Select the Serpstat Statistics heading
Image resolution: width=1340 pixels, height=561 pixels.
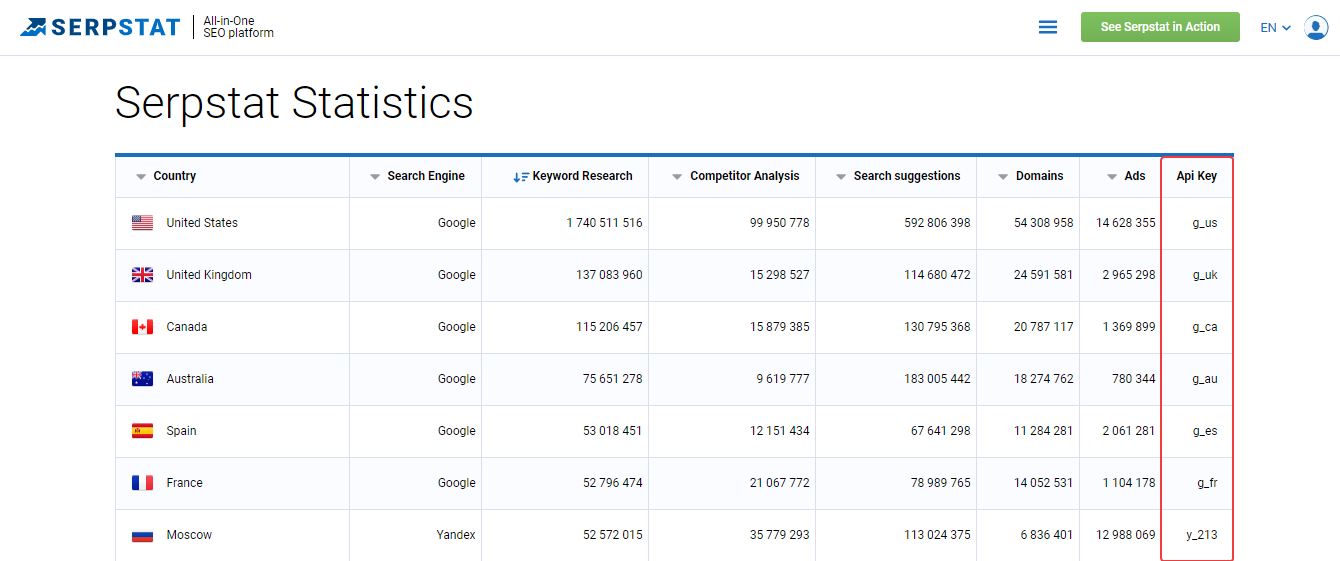294,103
